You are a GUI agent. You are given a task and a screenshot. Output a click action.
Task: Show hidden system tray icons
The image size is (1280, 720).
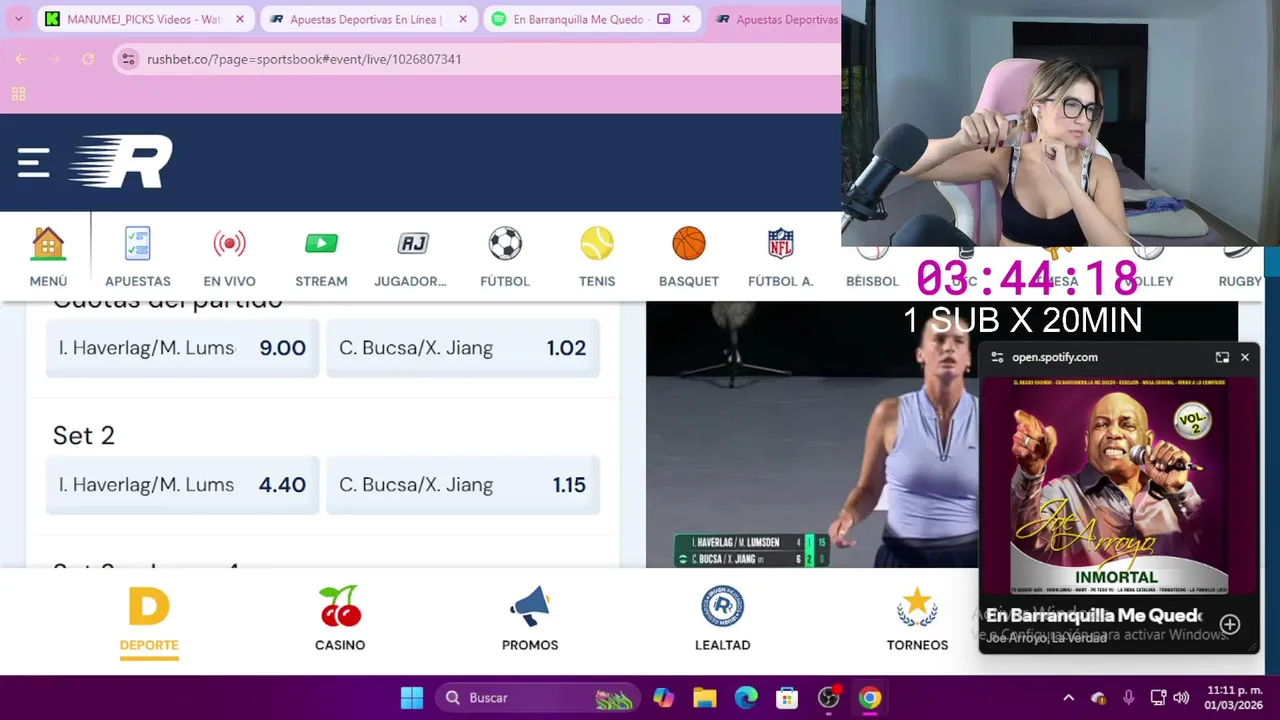tap(1068, 697)
